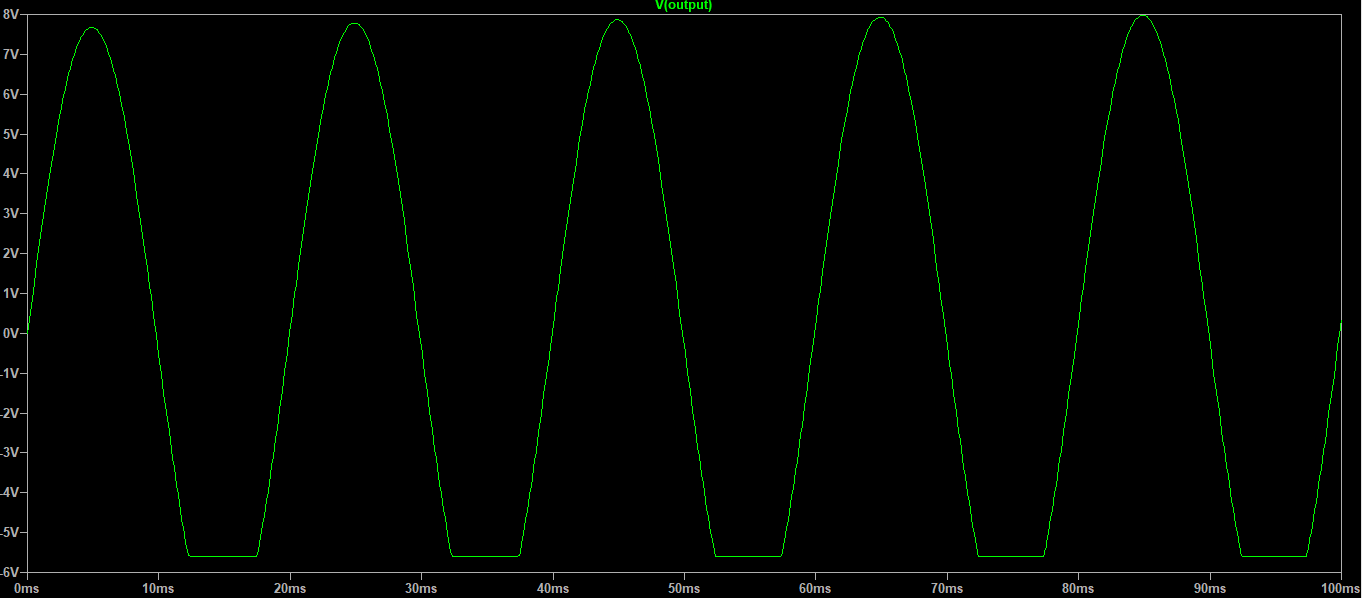Select the 5V vertical axis label
The image size is (1363, 598).
click(11, 134)
